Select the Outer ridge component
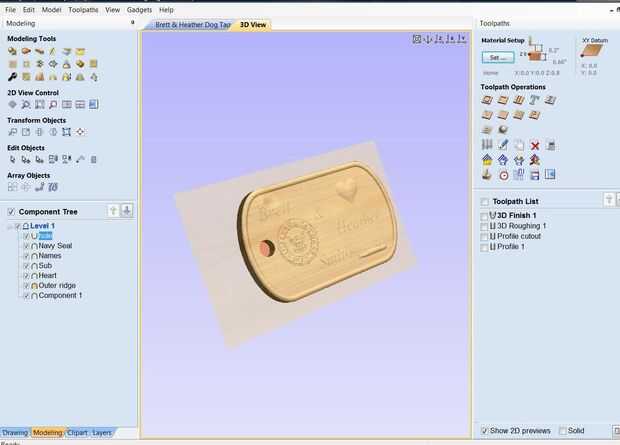Viewport: 620px width, 445px height. coord(57,286)
